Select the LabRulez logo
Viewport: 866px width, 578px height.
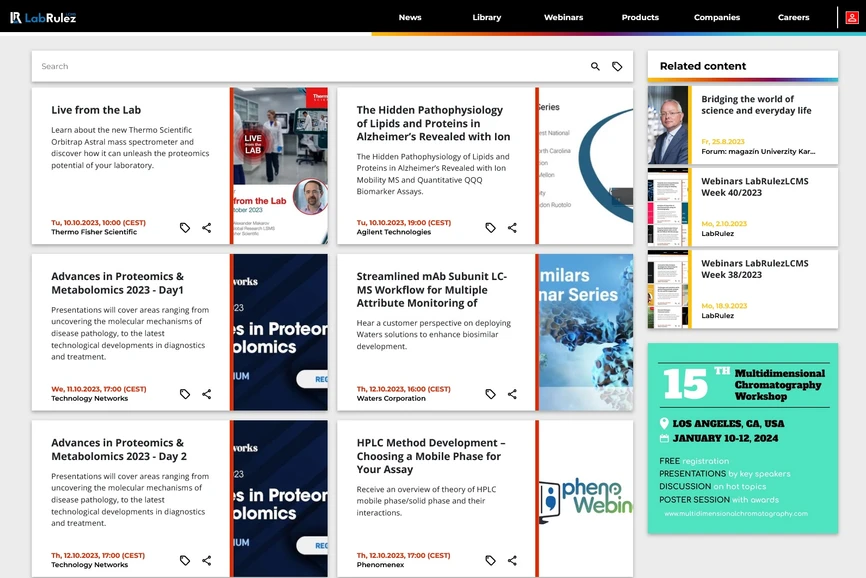click(45, 17)
